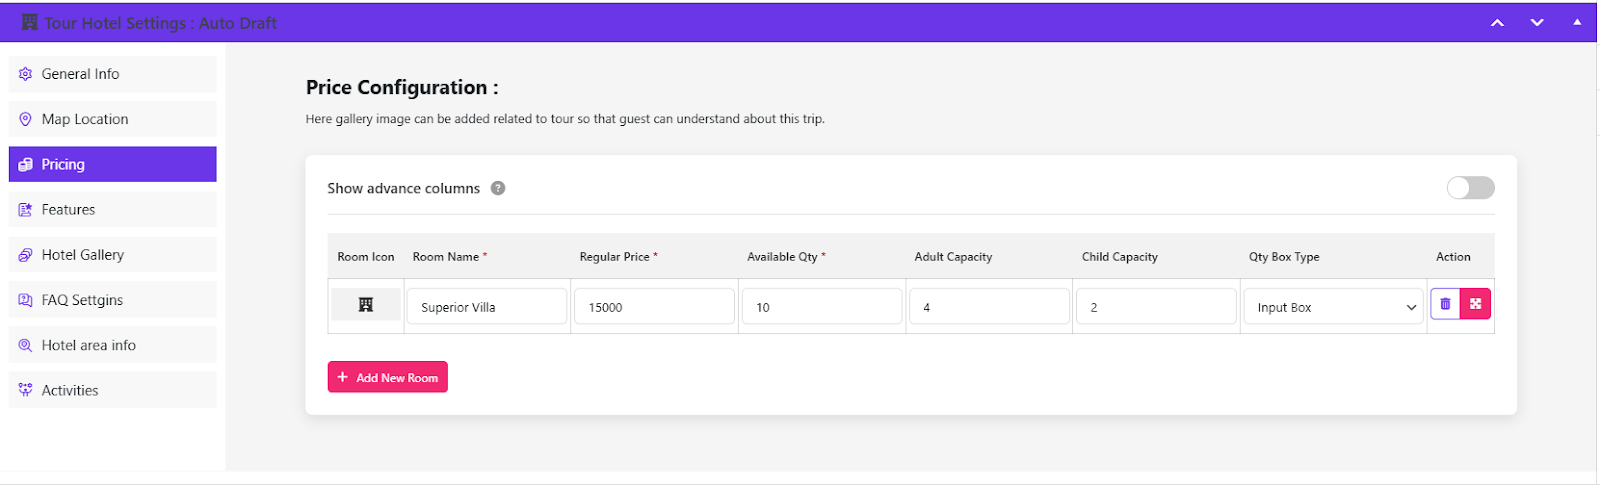Click the hotel icon in the header bar
The height and width of the screenshot is (486, 1600).
(30, 22)
